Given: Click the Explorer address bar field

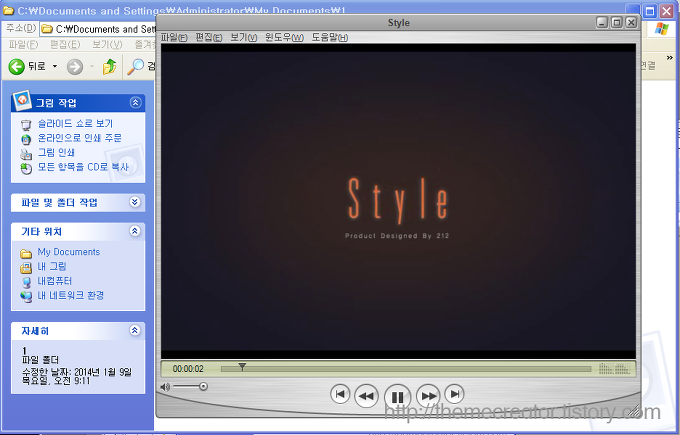Looking at the screenshot, I should pos(98,29).
